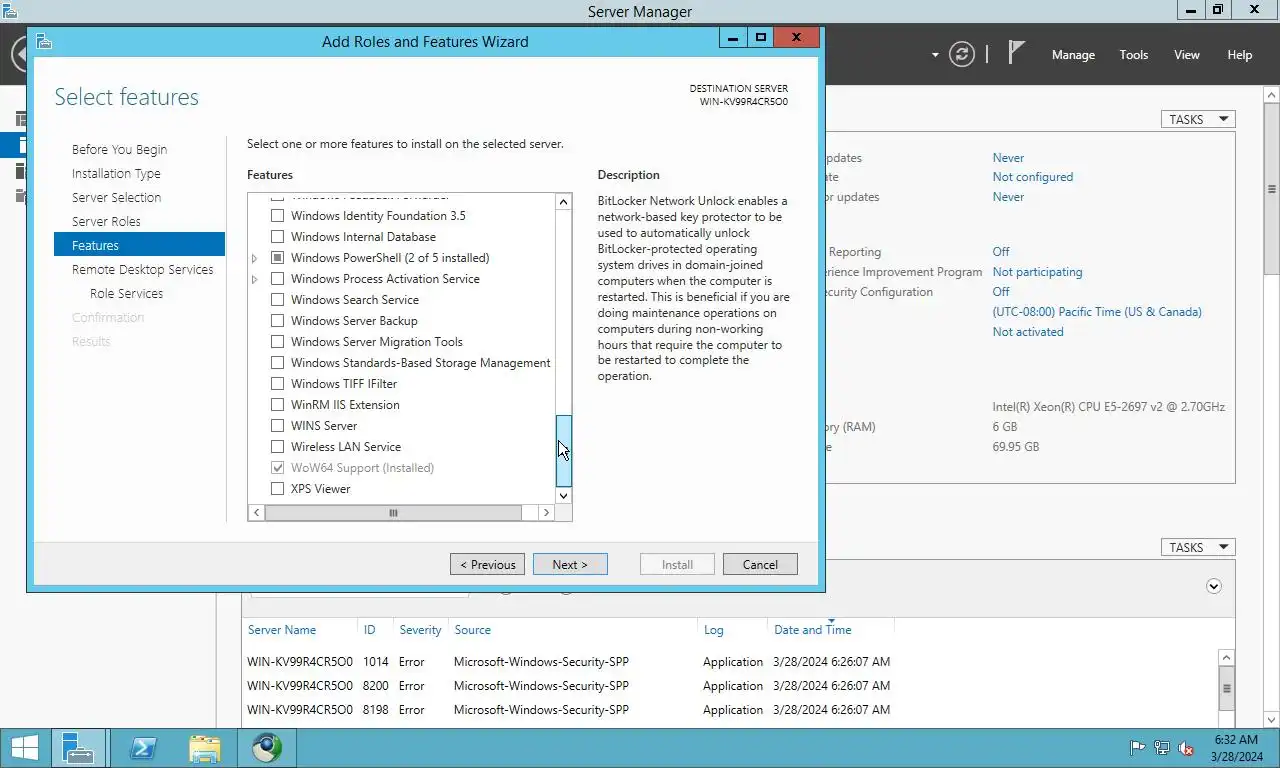The width and height of the screenshot is (1280, 768).
Task: Click the Action Center flag in system tray
Action: click(1137, 748)
